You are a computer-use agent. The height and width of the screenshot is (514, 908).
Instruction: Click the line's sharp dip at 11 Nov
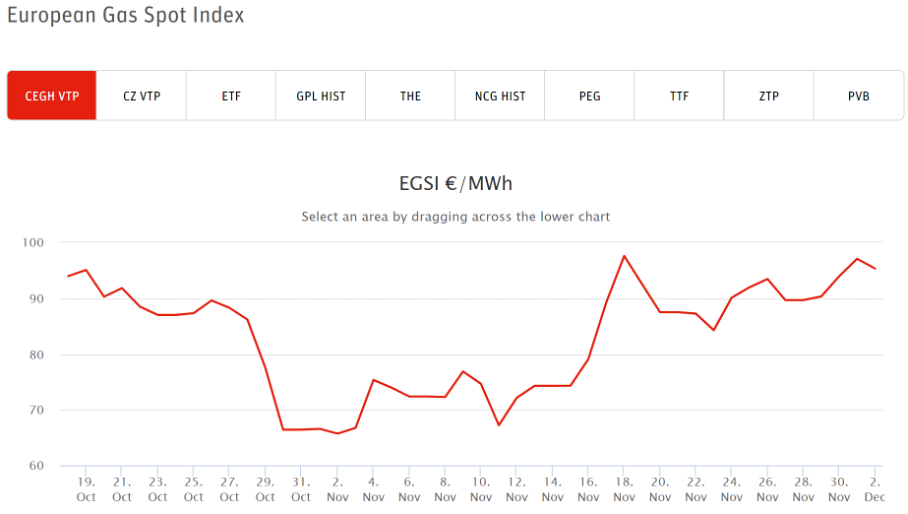[498, 425]
